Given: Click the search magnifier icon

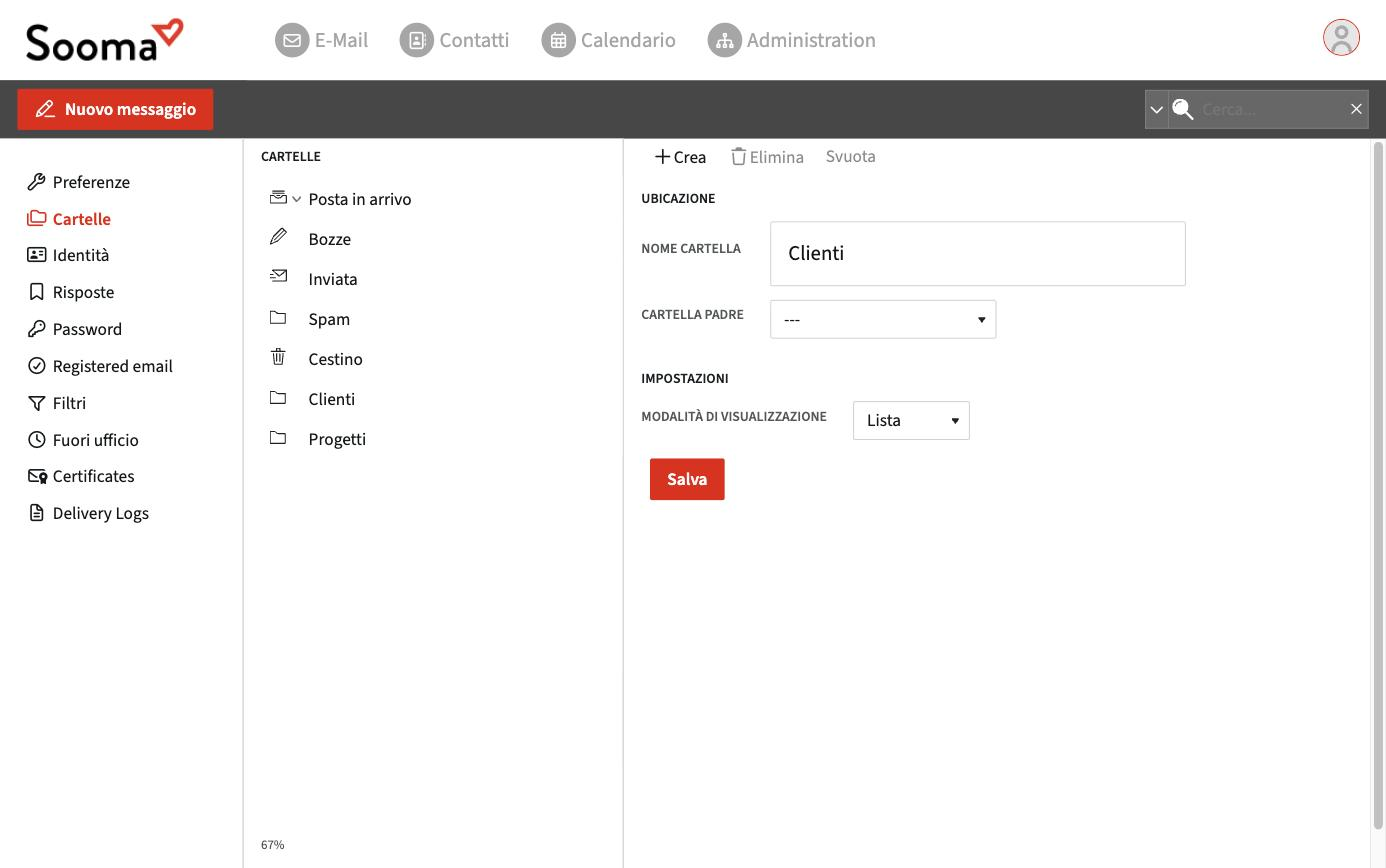Looking at the screenshot, I should pyautogui.click(x=1183, y=109).
